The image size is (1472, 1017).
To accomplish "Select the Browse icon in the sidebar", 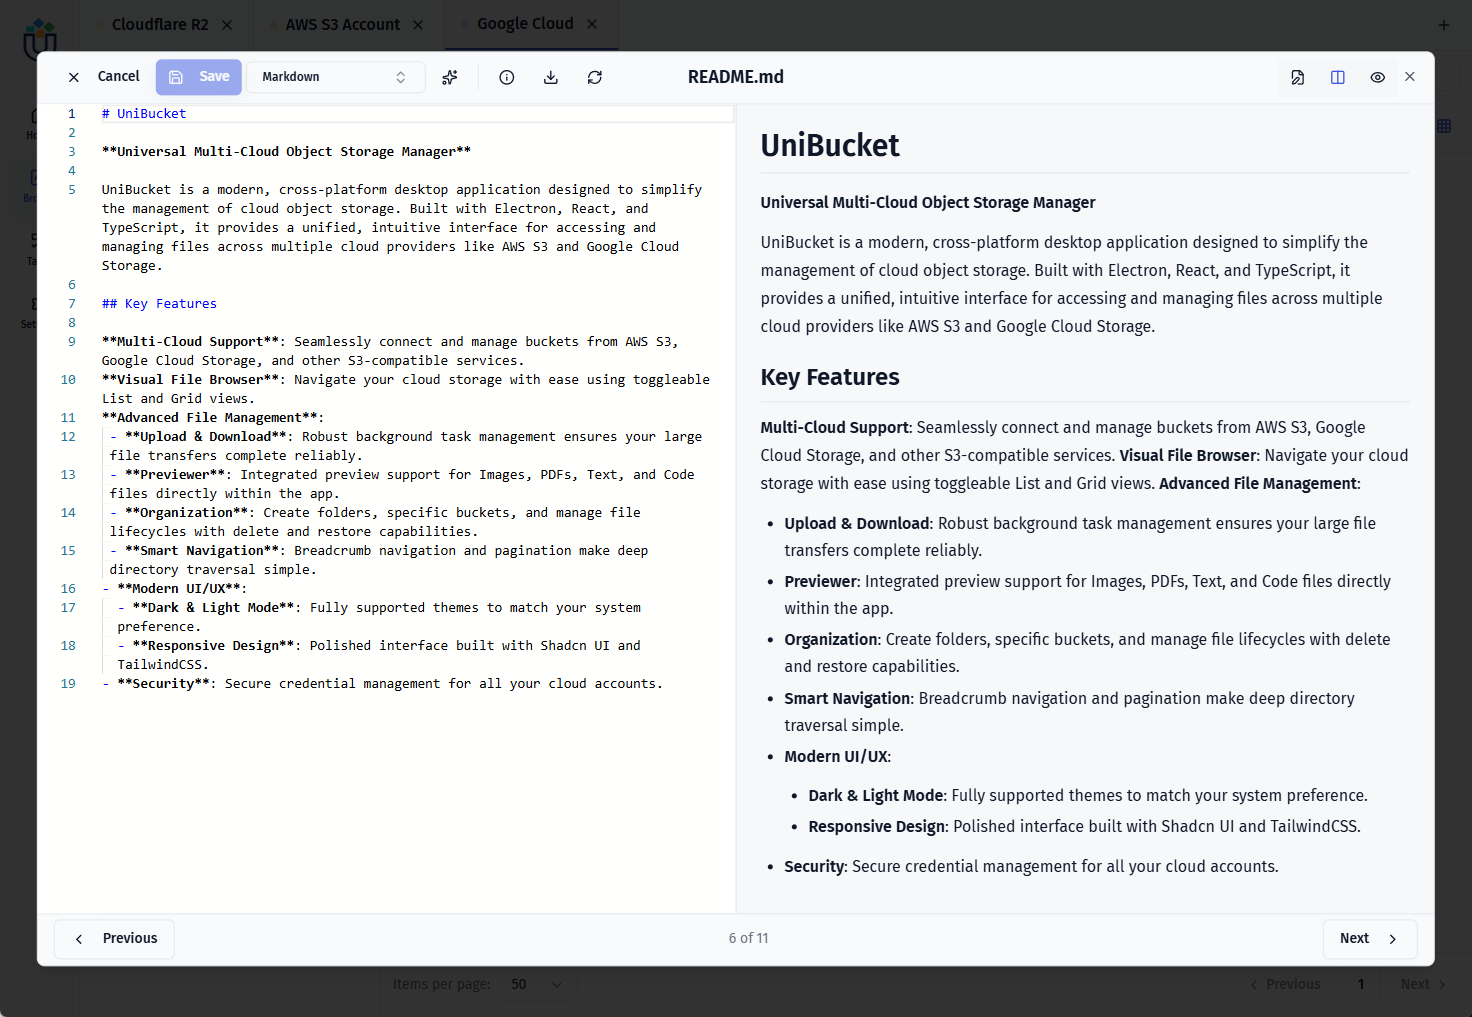I will click(x=33, y=180).
